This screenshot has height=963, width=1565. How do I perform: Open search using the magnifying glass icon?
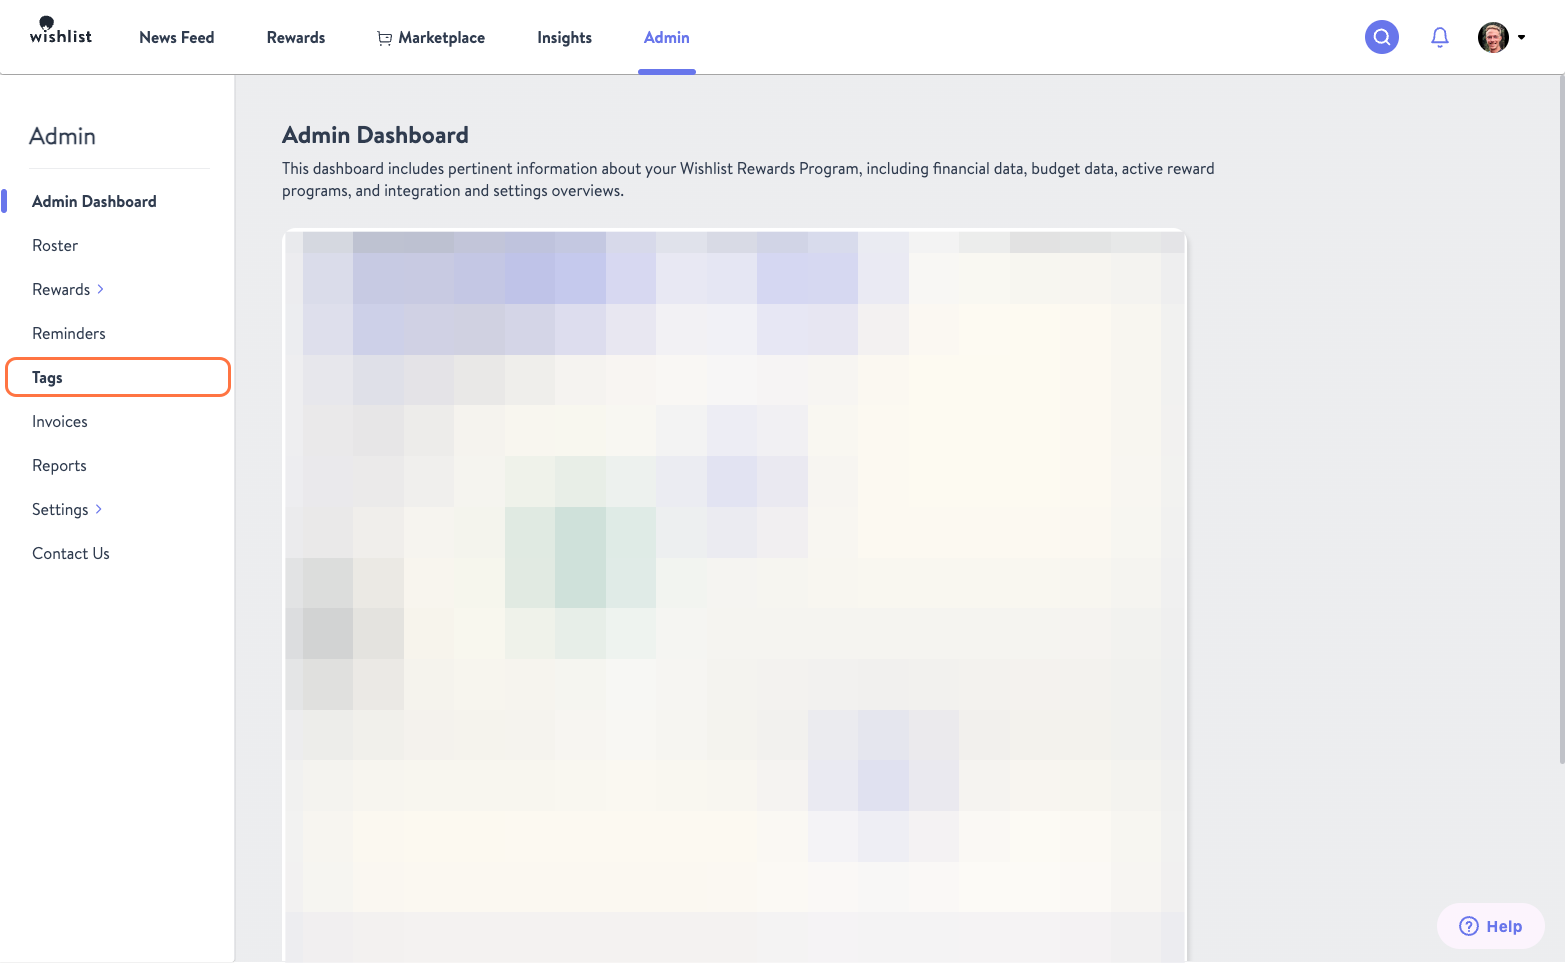(1381, 37)
